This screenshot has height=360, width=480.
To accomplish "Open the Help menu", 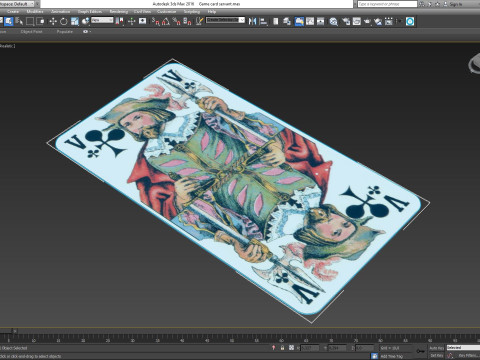I will [212, 12].
